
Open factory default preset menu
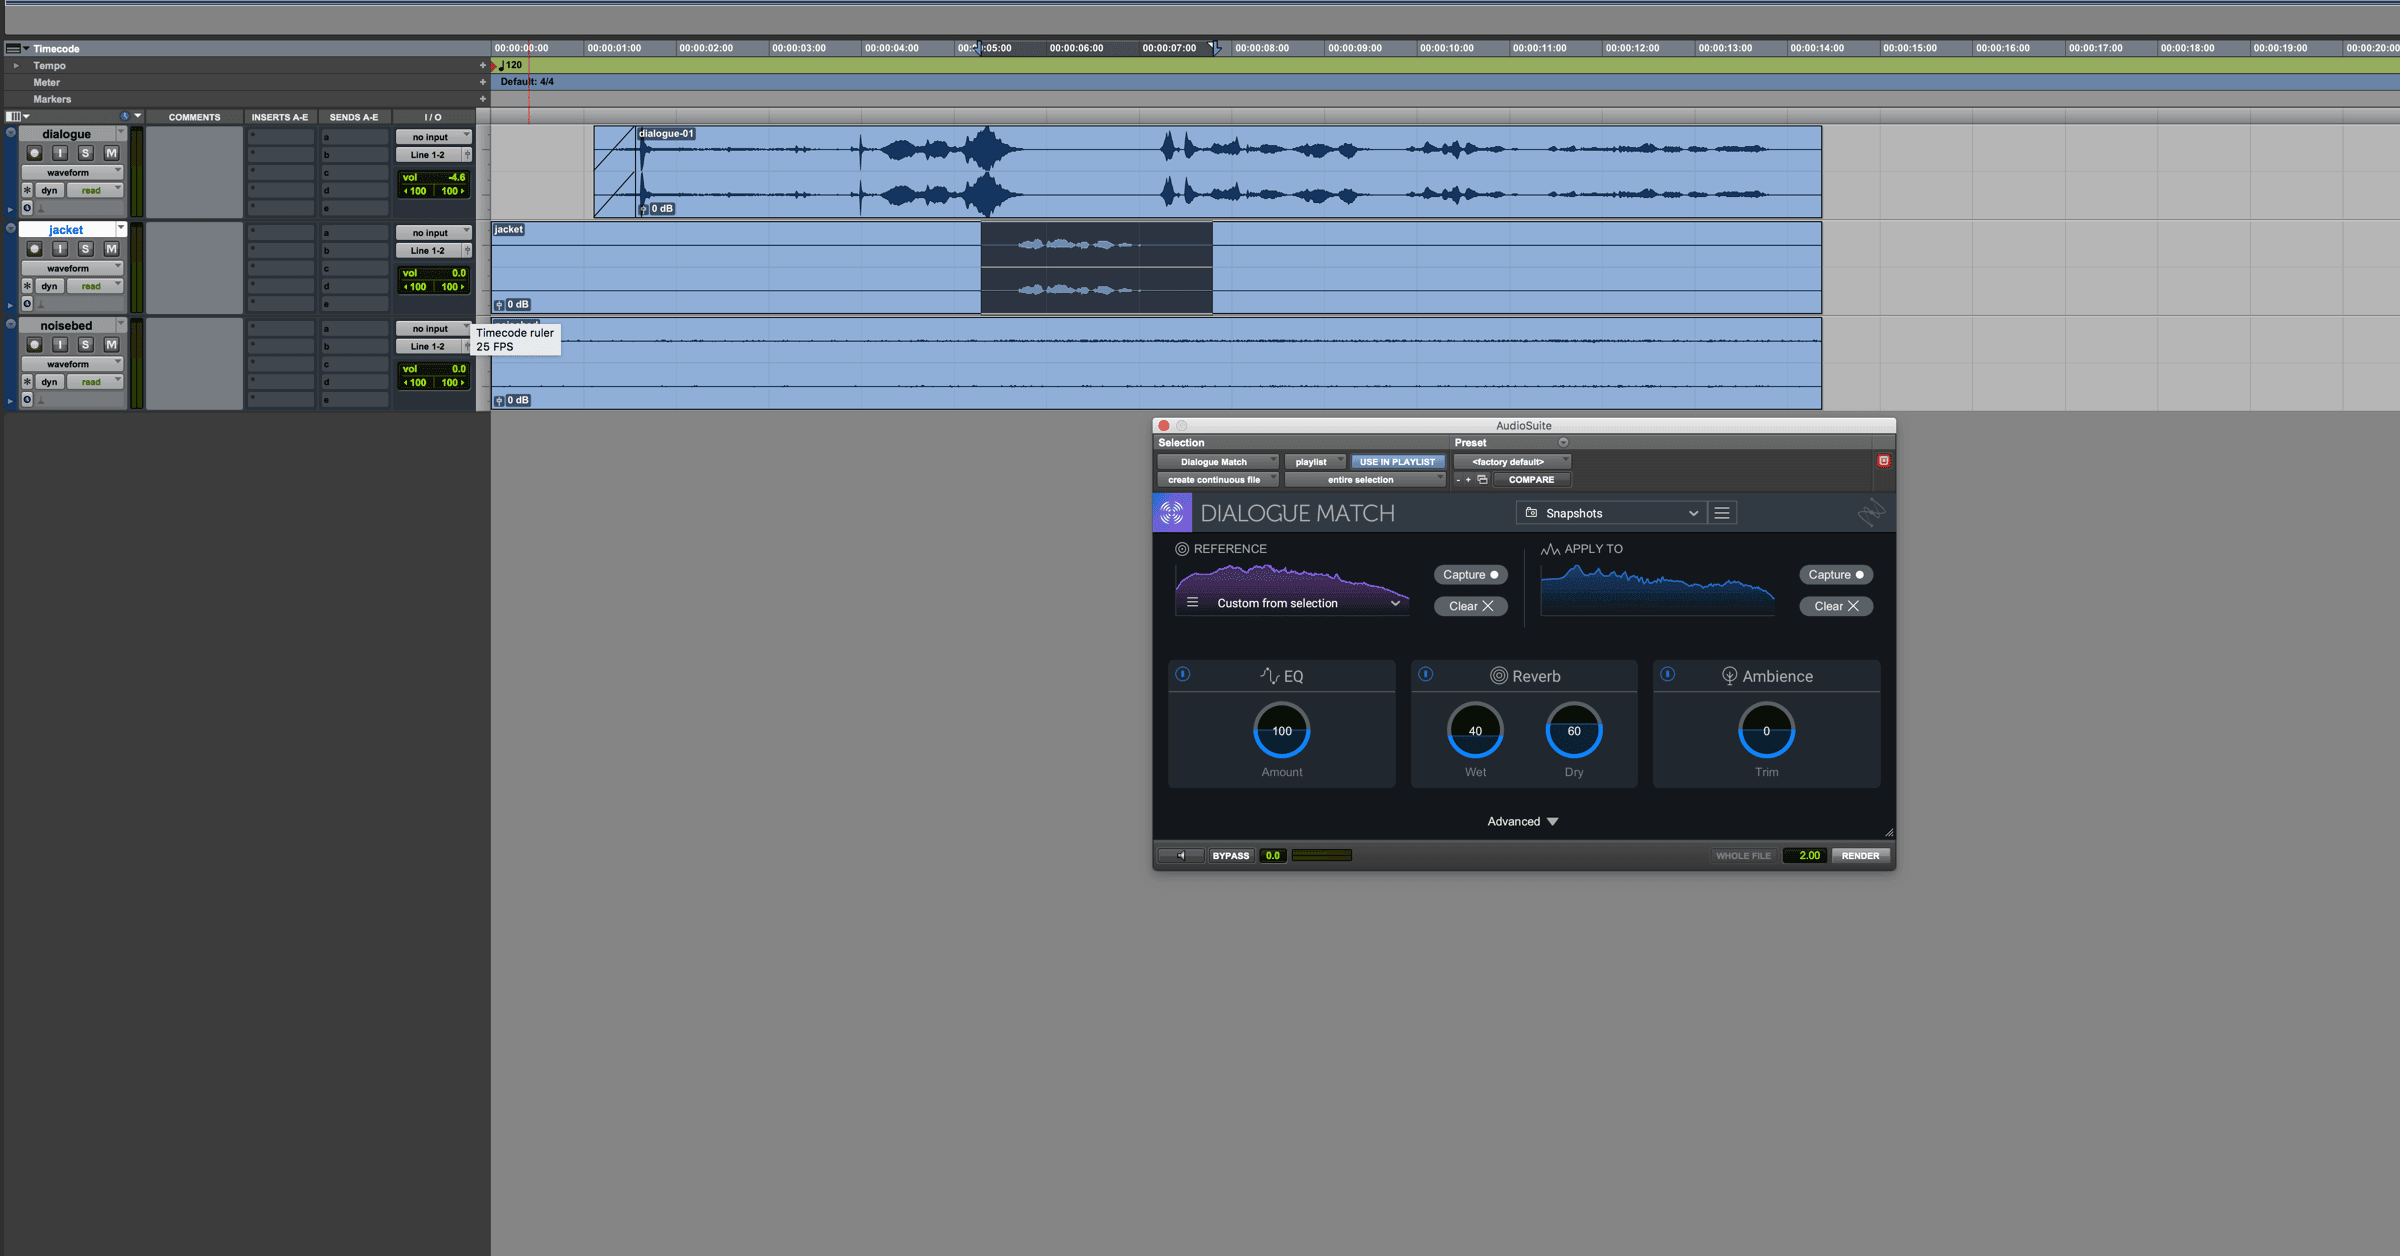[x=1511, y=462]
